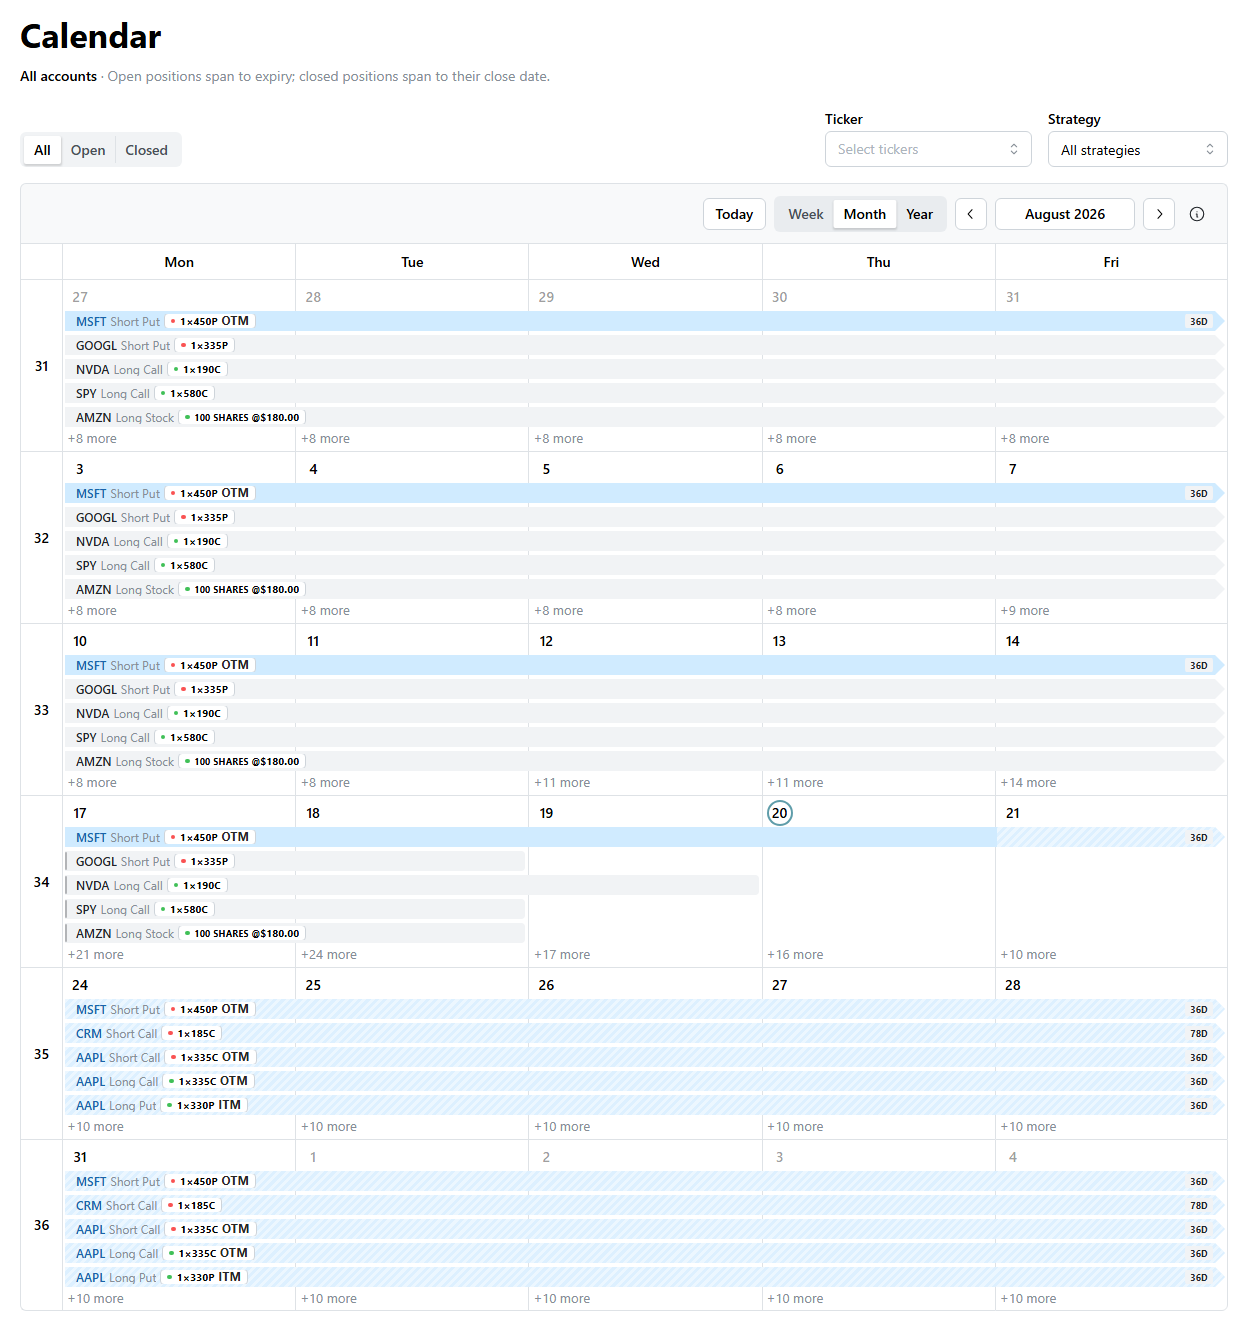Select the Month view tab
Screen dimensions: 1248x1331
point(864,214)
